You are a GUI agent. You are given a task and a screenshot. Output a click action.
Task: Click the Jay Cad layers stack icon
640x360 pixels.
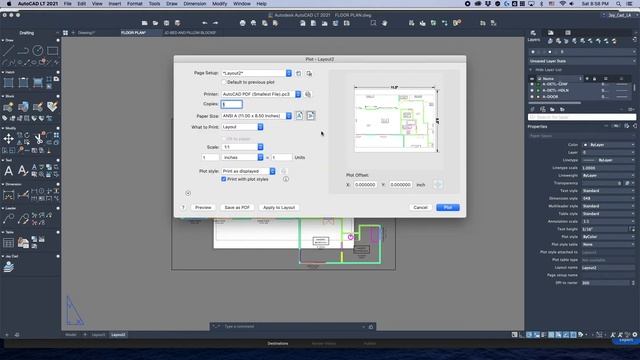point(9,267)
